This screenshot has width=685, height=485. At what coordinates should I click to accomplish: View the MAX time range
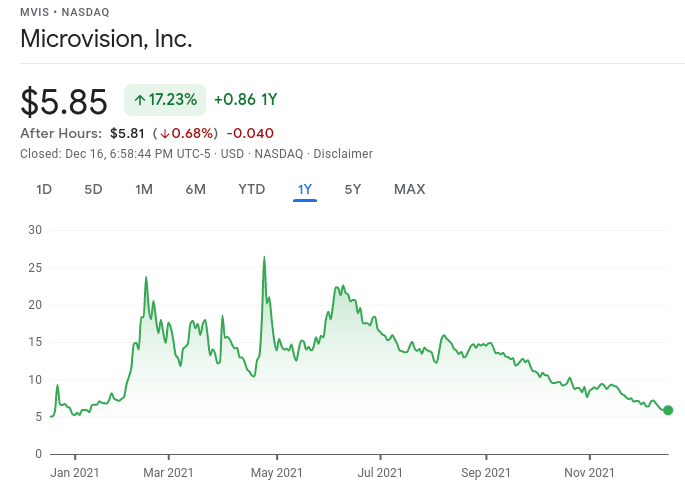409,189
